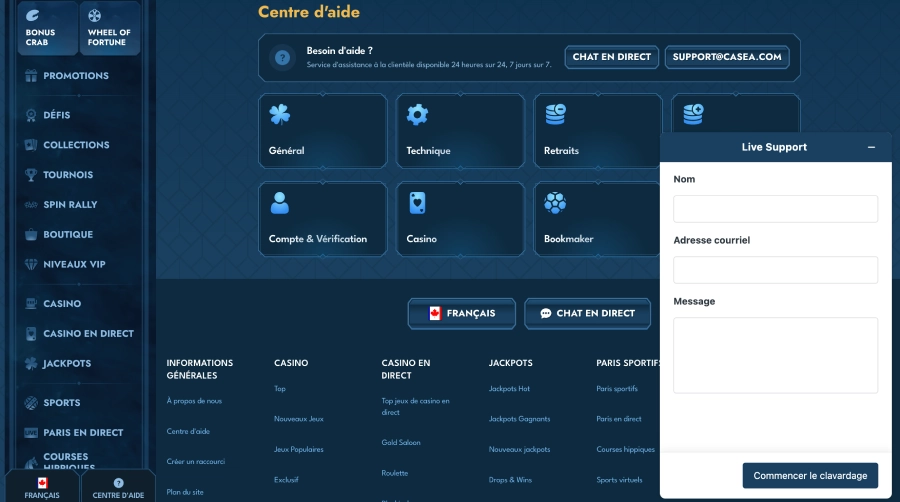Click the gear icon in Technique card
The image size is (900, 502).
[x=417, y=115]
